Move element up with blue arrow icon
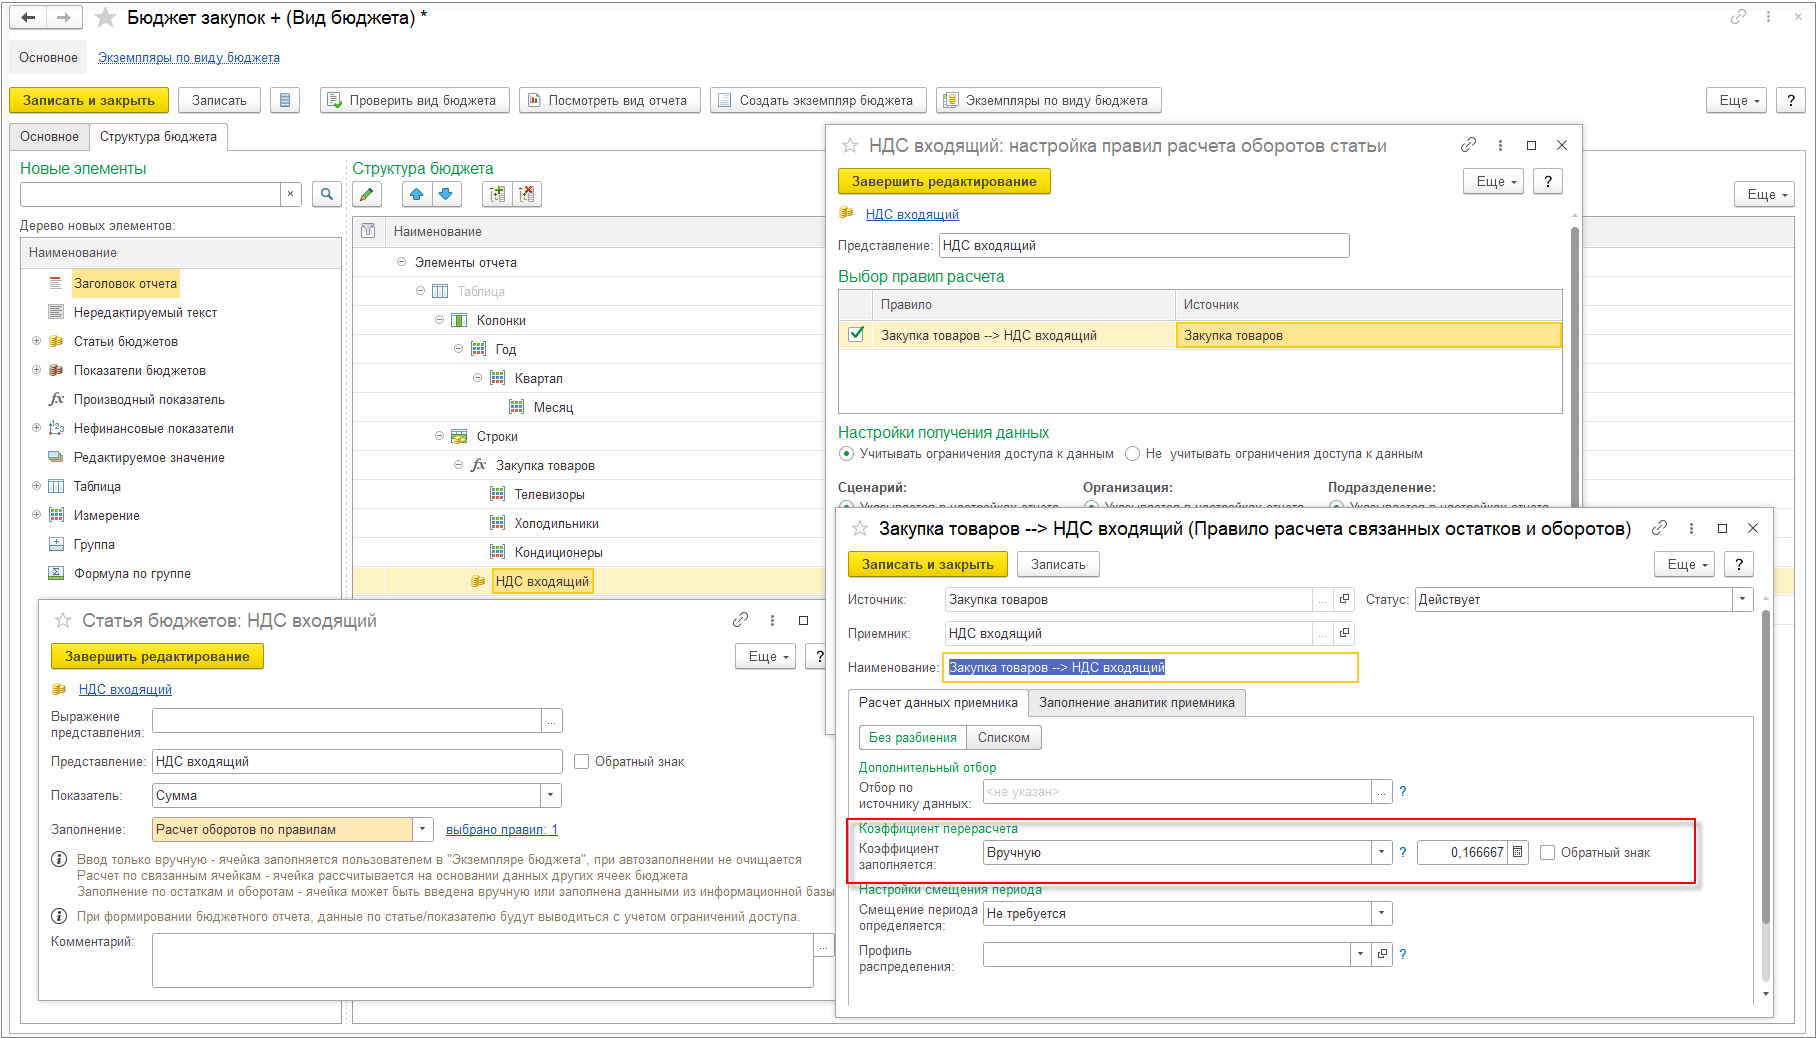Screen dimensions: 1816x1038 tap(417, 195)
